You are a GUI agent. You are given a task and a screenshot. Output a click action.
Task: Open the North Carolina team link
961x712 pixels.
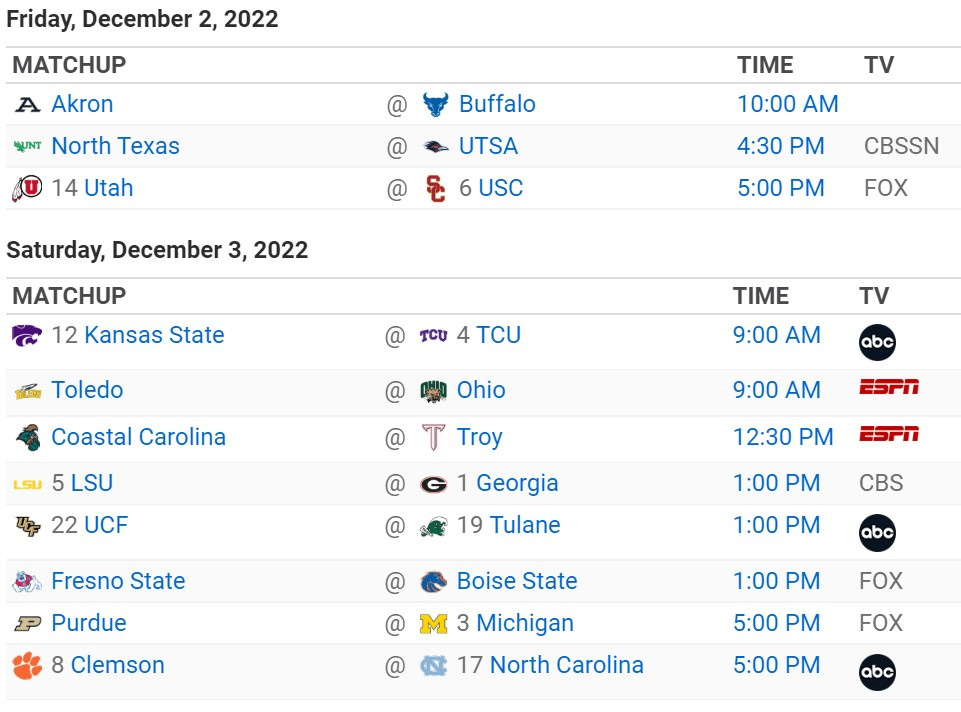566,666
